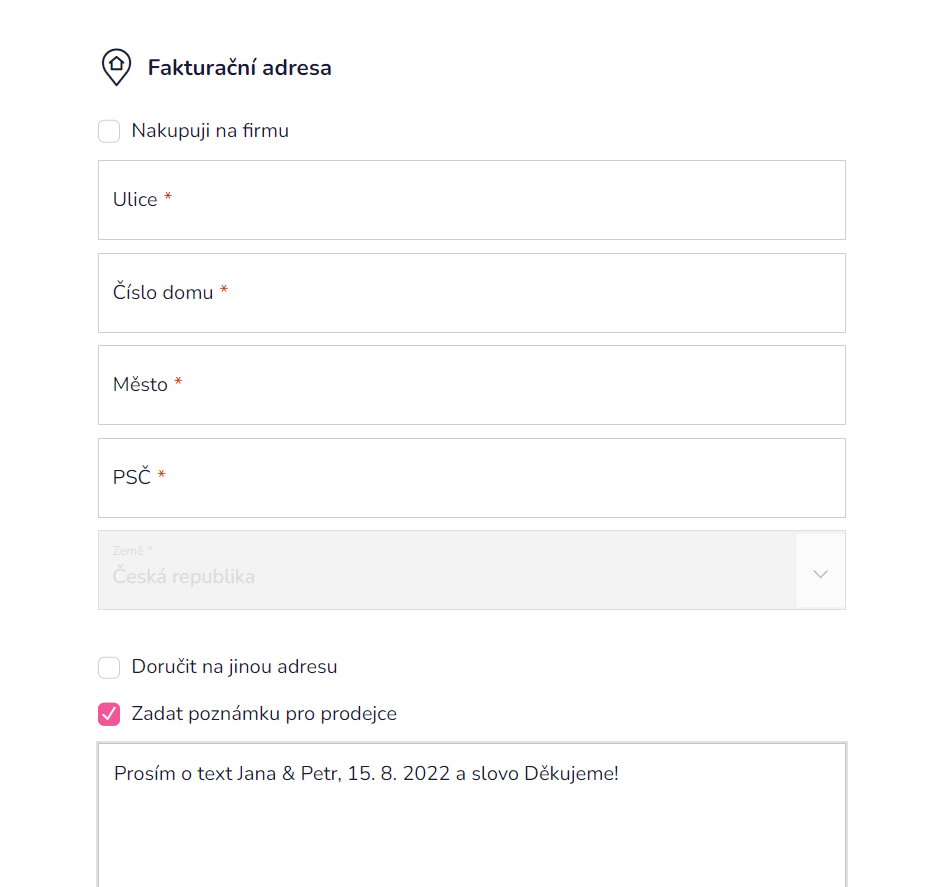
Task: Click the note text starting with Prosím
Action: click(366, 773)
